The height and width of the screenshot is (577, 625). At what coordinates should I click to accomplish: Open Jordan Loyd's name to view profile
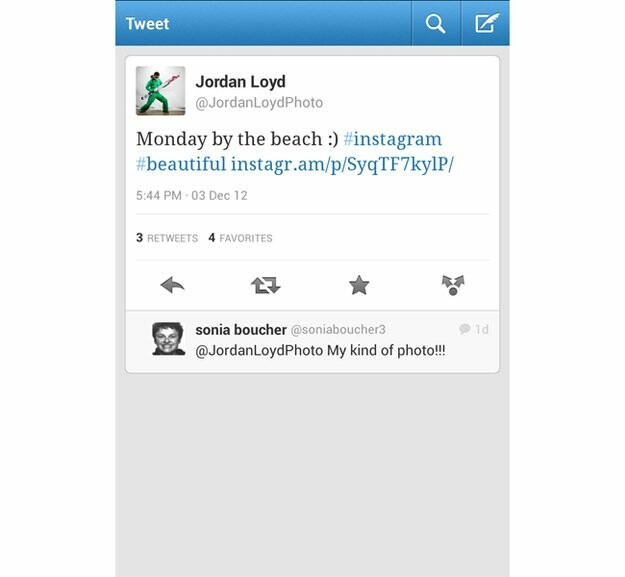240,82
